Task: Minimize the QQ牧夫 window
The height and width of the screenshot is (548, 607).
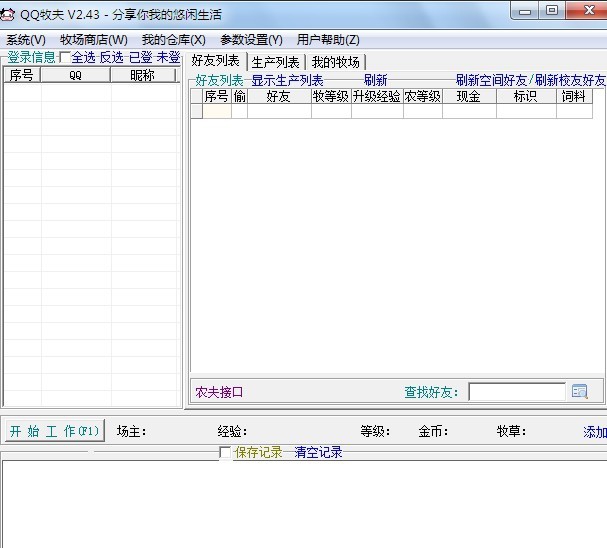Action: click(x=525, y=11)
